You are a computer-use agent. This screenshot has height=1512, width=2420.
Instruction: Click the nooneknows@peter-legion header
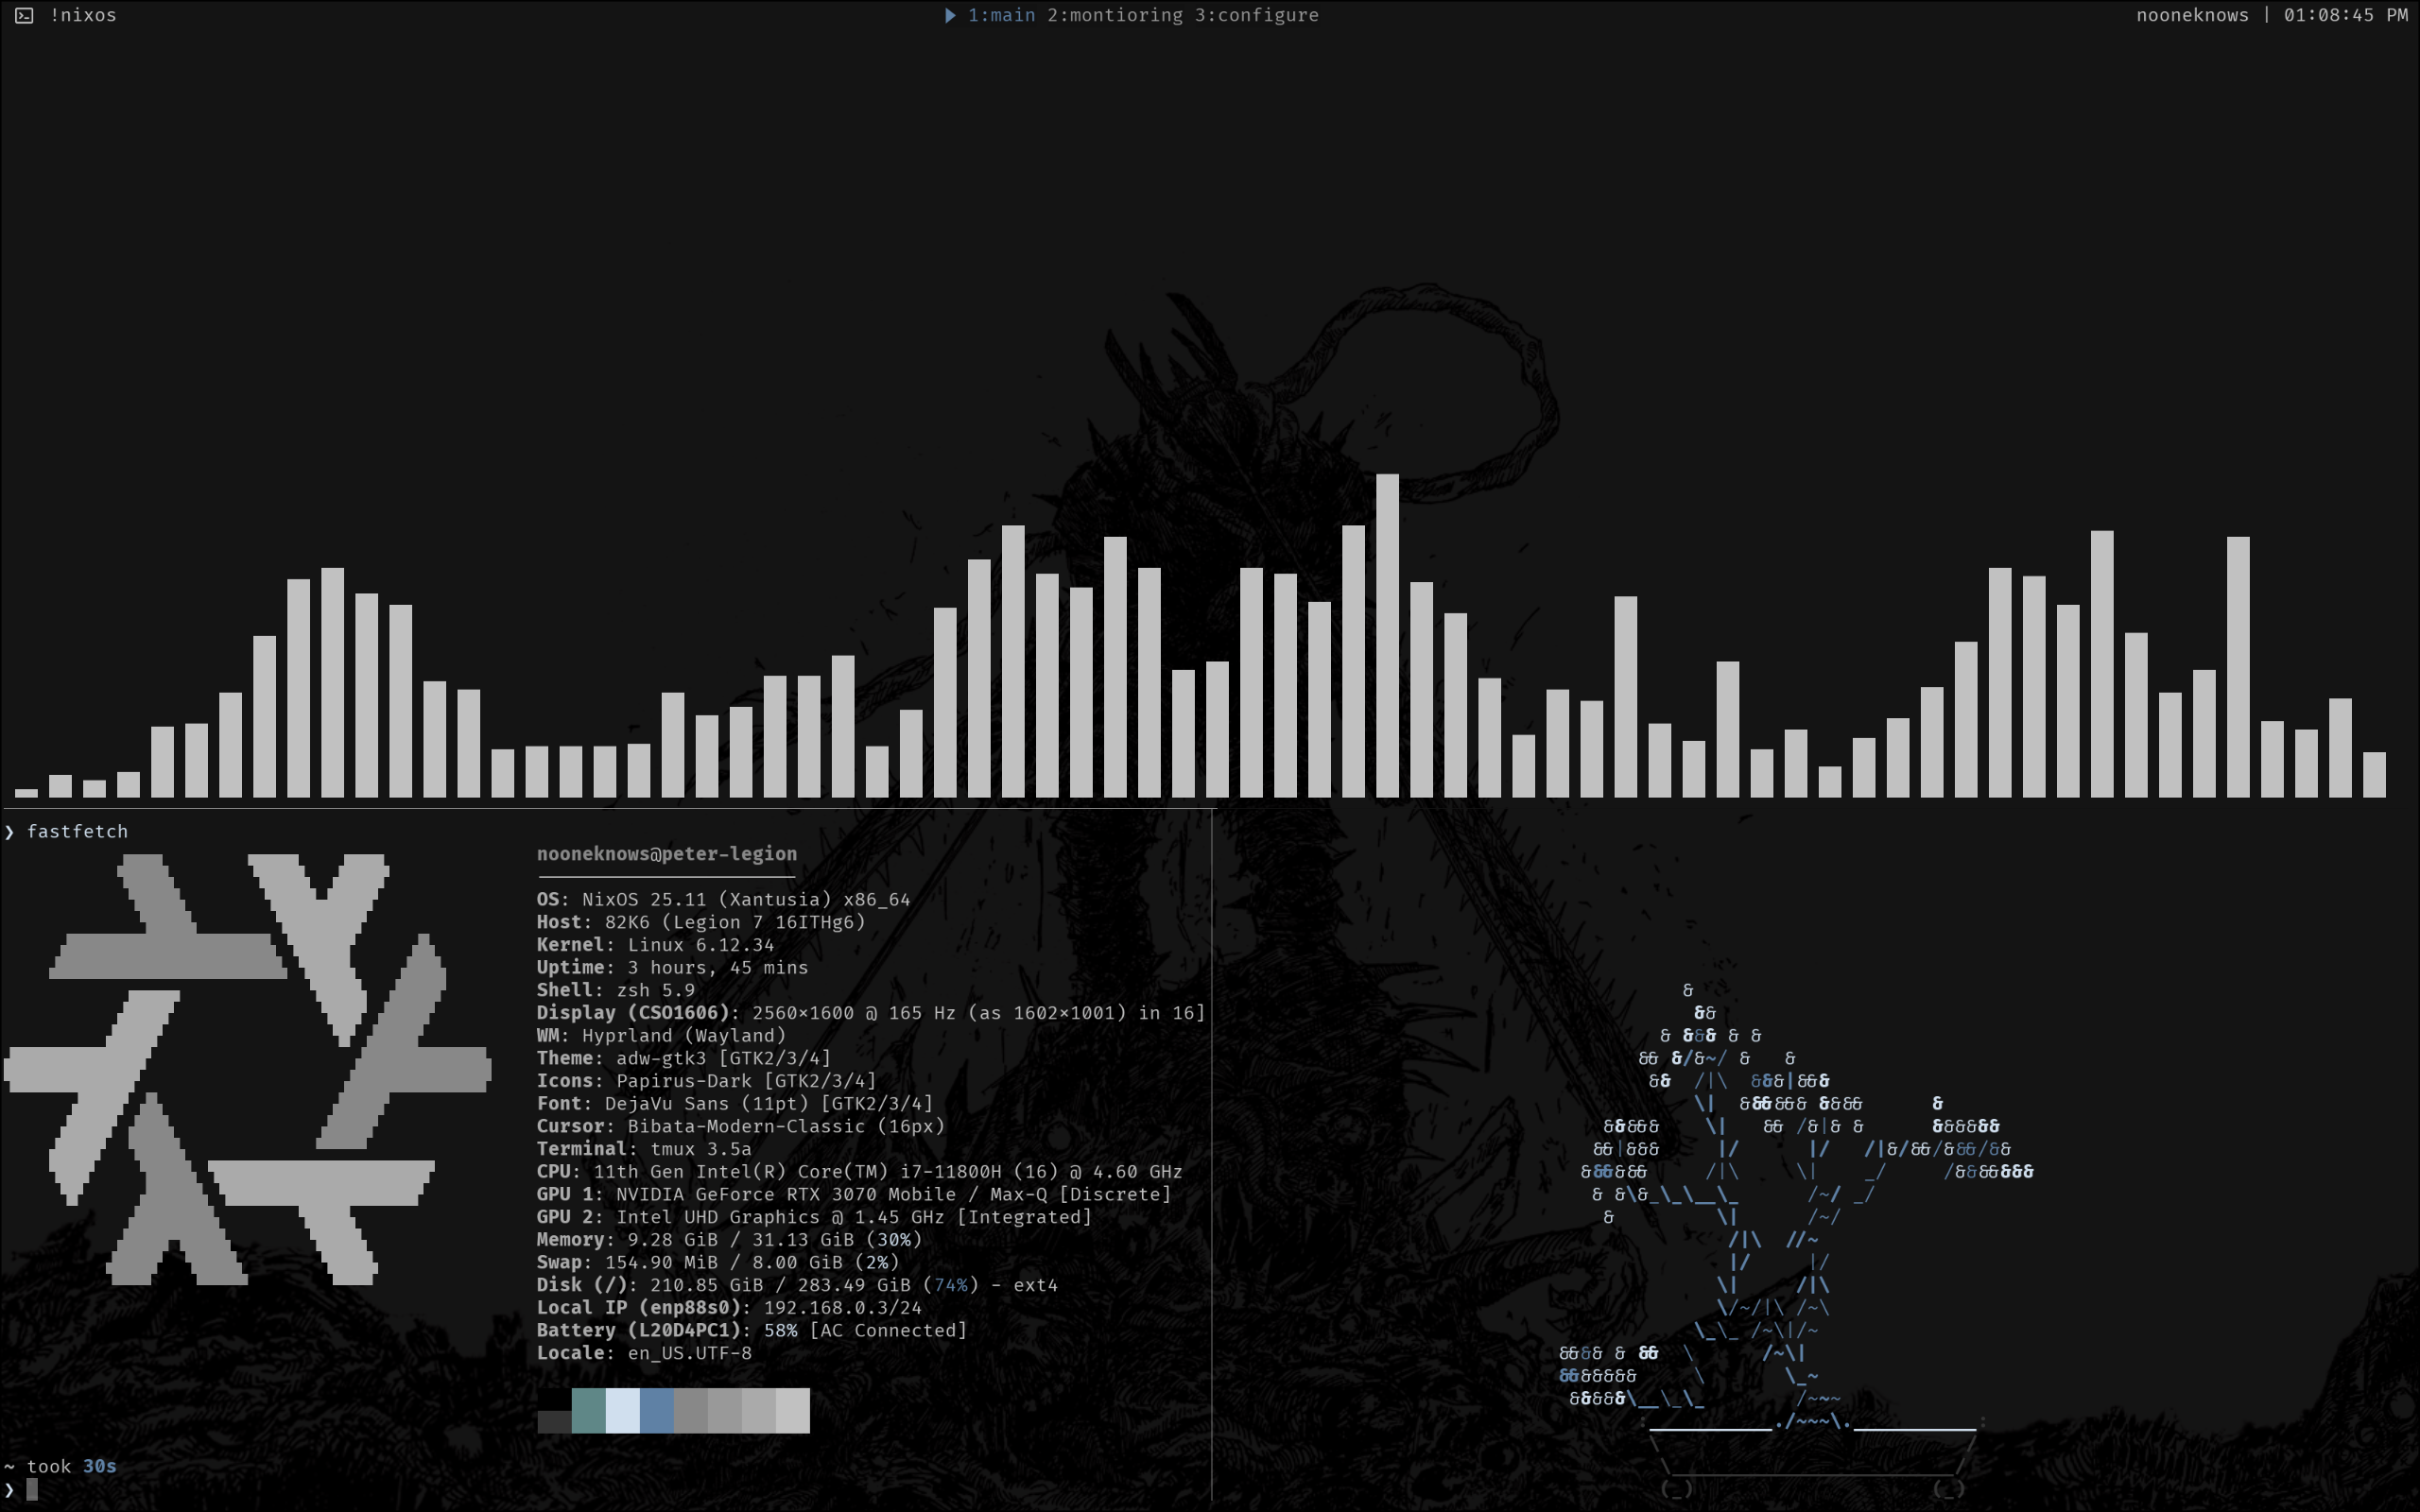click(x=667, y=854)
